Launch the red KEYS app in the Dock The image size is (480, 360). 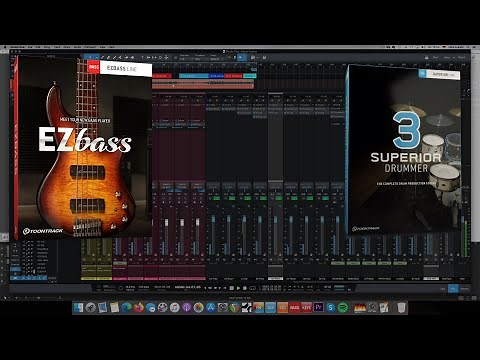(x=306, y=307)
